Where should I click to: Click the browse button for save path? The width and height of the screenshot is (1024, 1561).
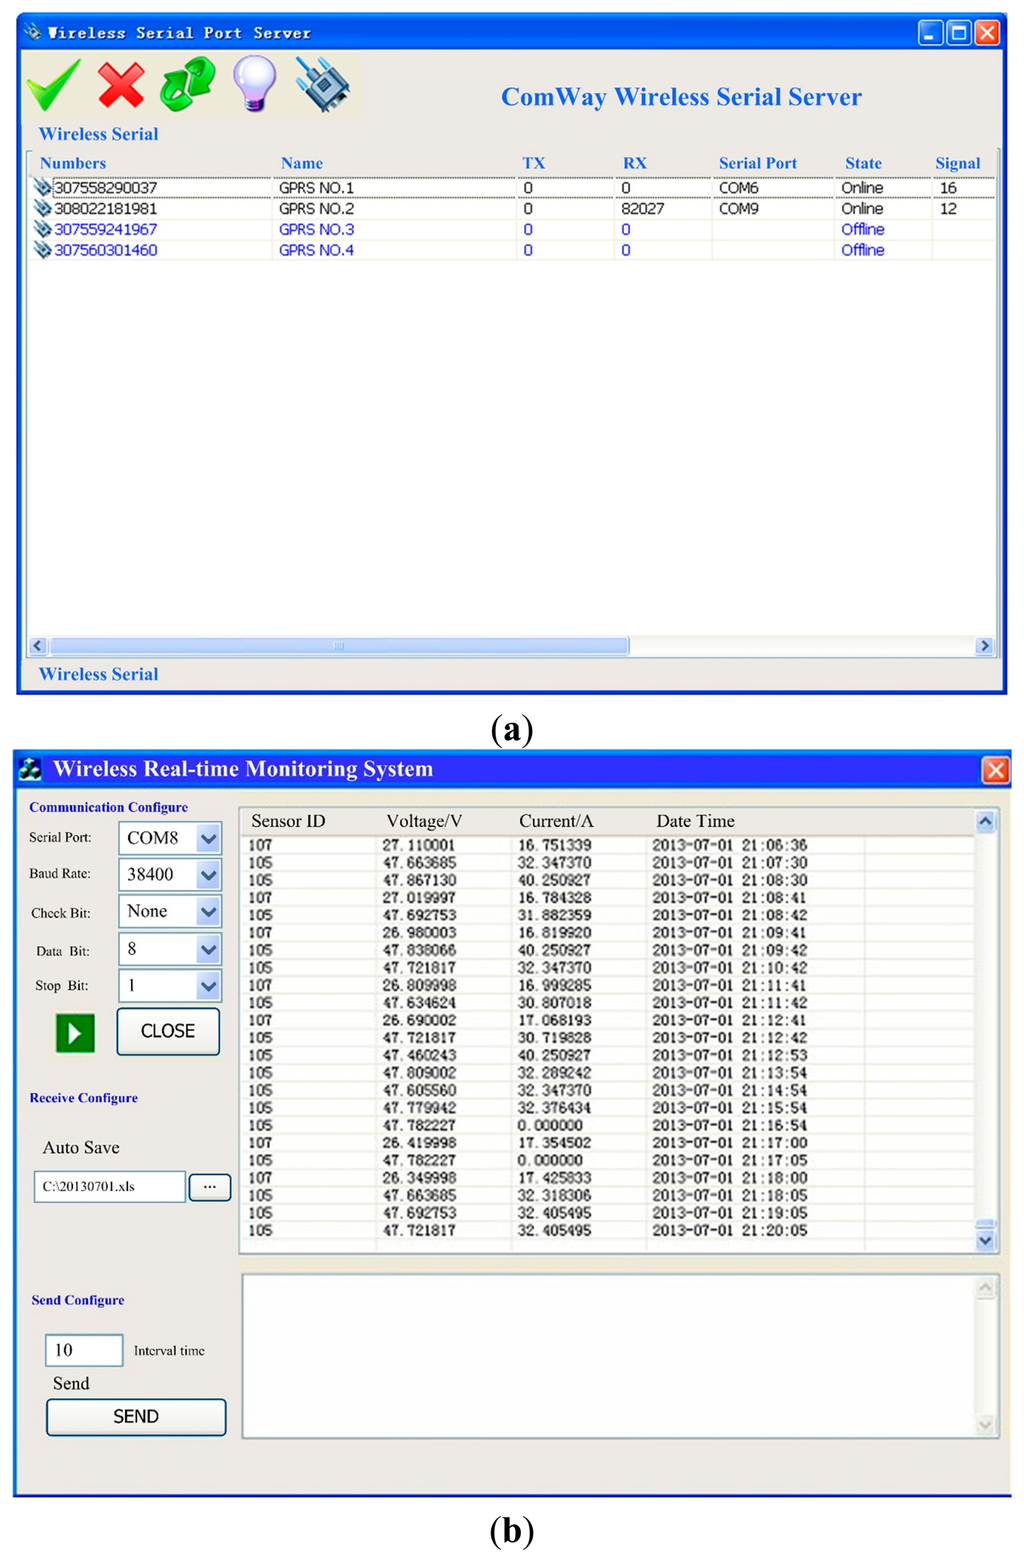point(210,1187)
